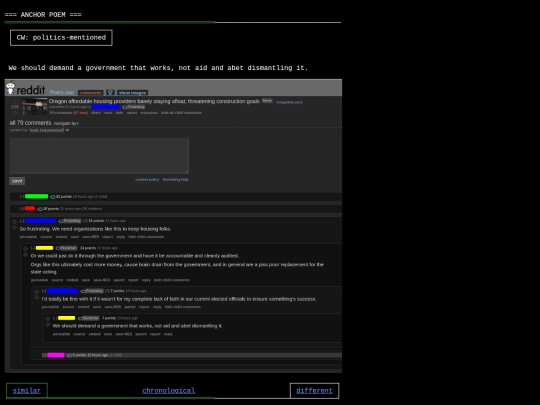Click permalink under the 'We should demand' reddit comment

coord(61,334)
